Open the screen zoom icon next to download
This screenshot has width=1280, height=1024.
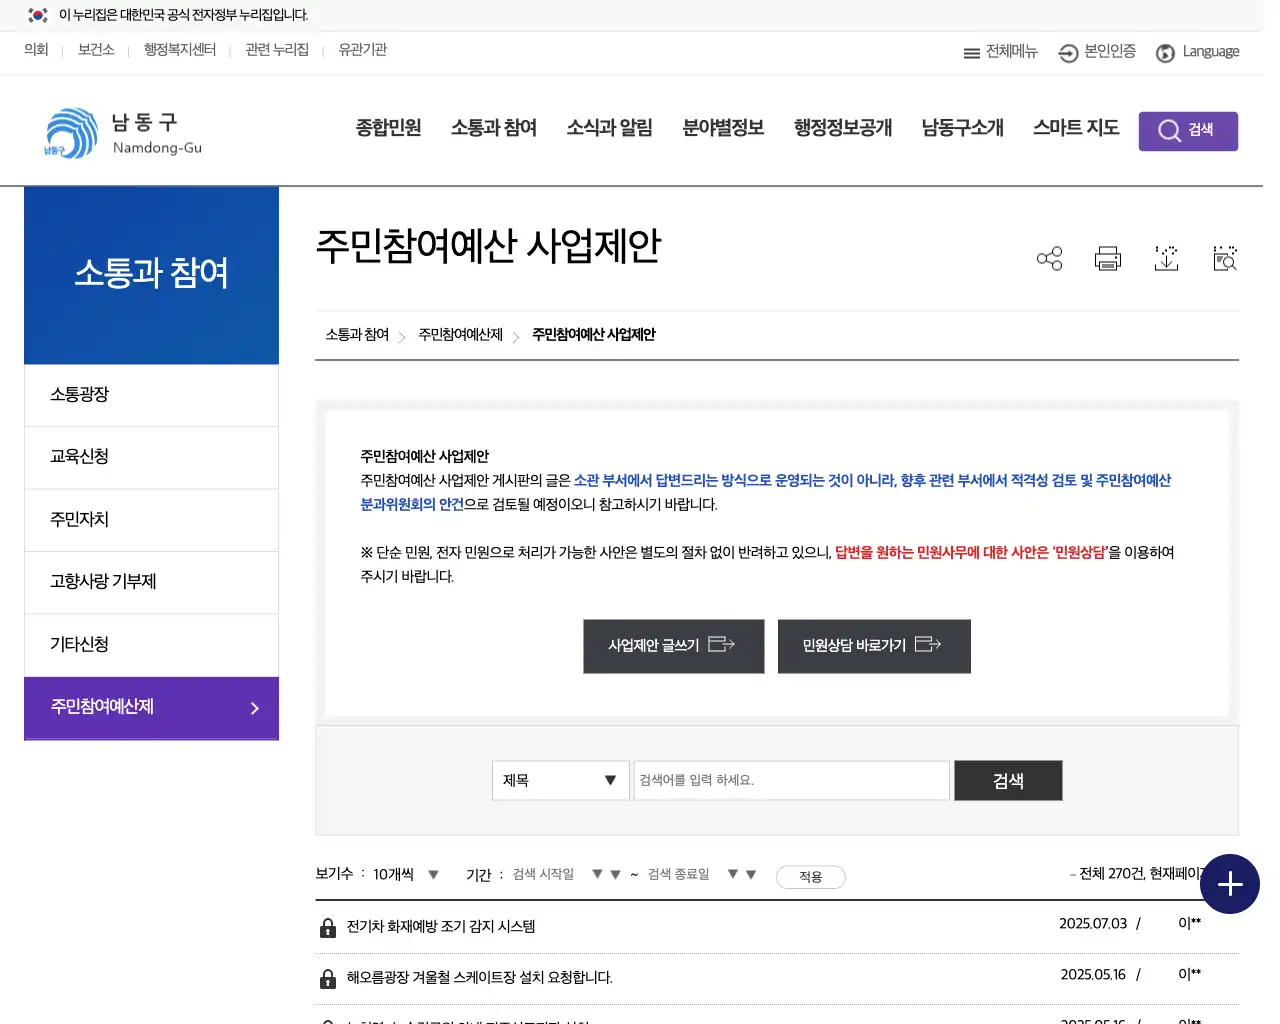click(1224, 258)
